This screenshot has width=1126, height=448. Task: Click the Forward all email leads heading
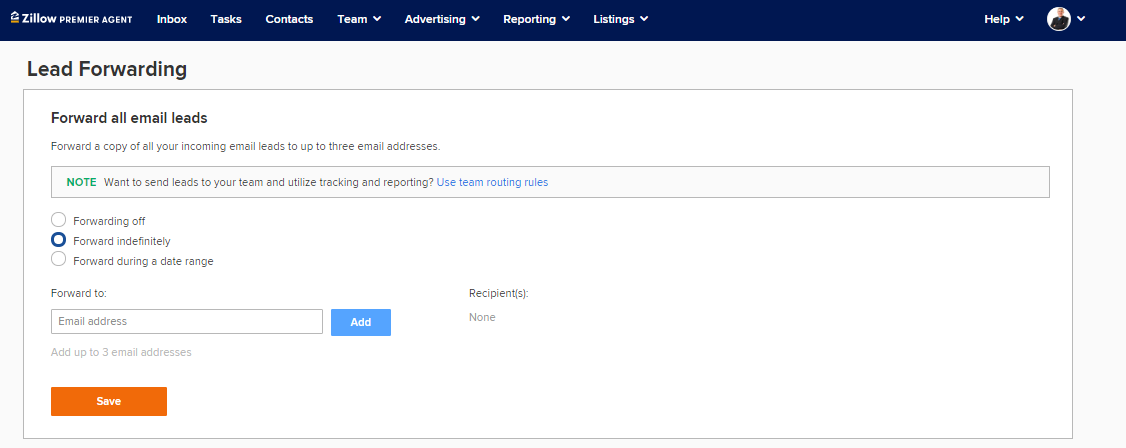(129, 117)
